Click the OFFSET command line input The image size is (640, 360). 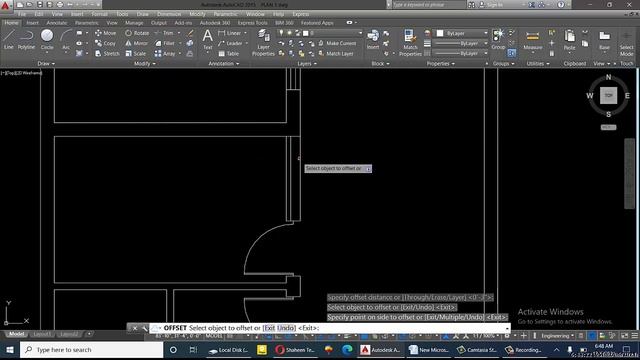click(331, 328)
